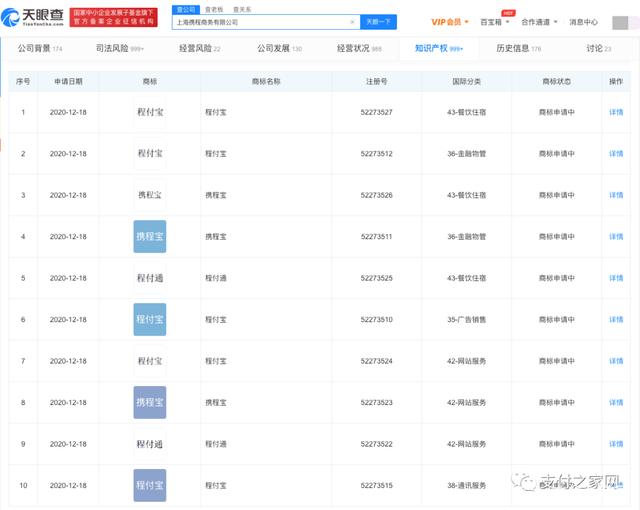Click the blue 程付宝 trademark logo in row 10
640x510 pixels.
click(x=150, y=485)
